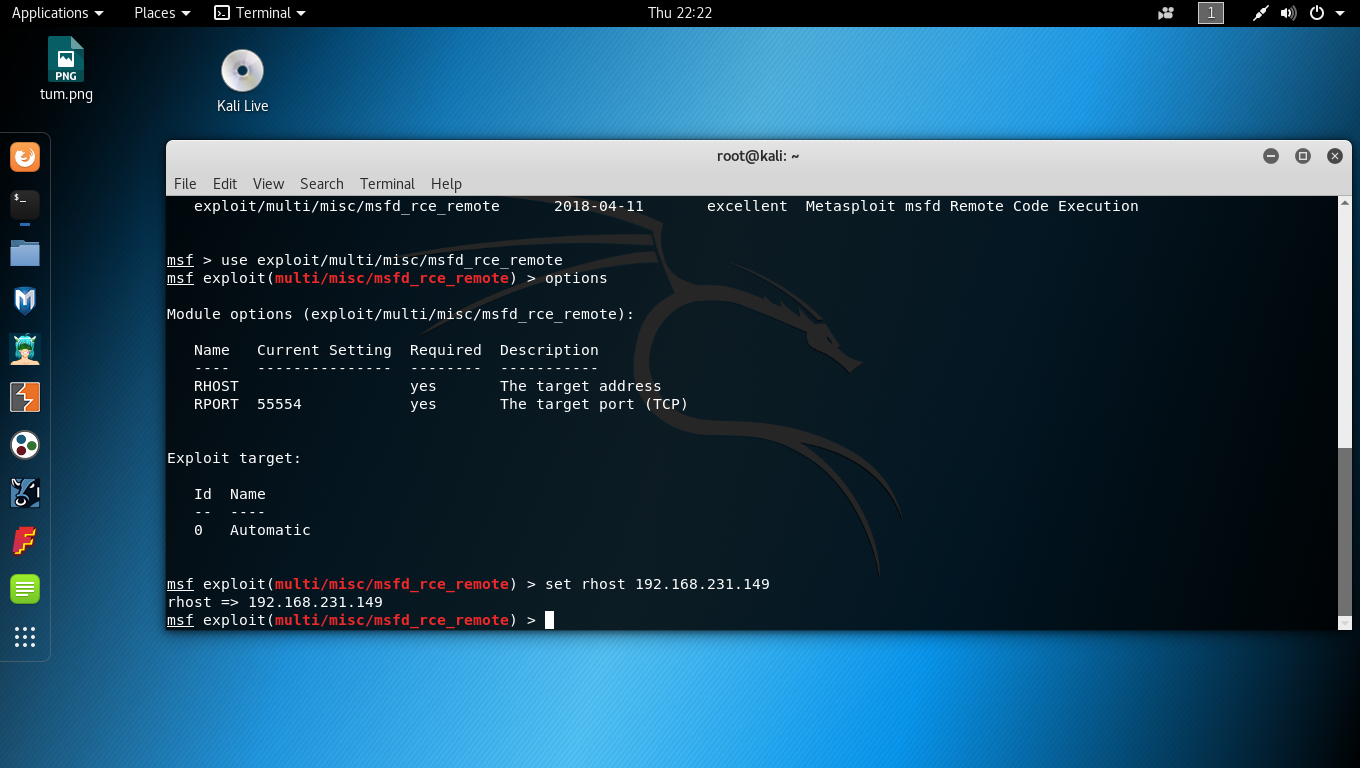Viewport: 1360px width, 768px height.
Task: Open the Terminal menu in menu bar
Action: coord(387,184)
